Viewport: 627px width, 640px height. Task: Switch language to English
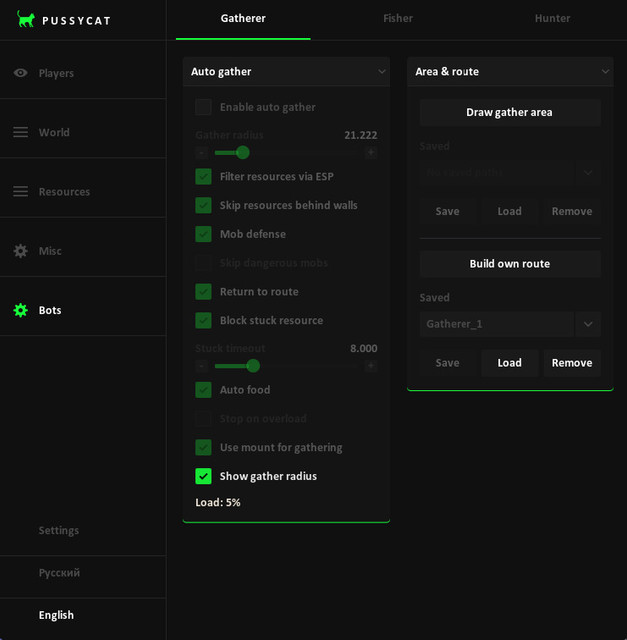(x=56, y=615)
